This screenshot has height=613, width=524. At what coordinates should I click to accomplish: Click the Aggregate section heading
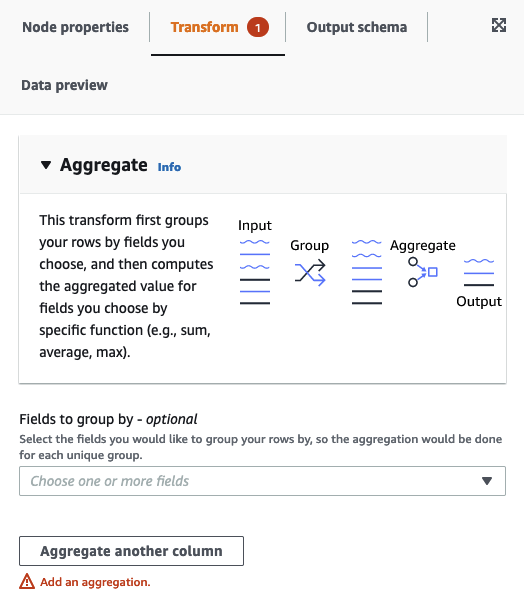coord(104,165)
